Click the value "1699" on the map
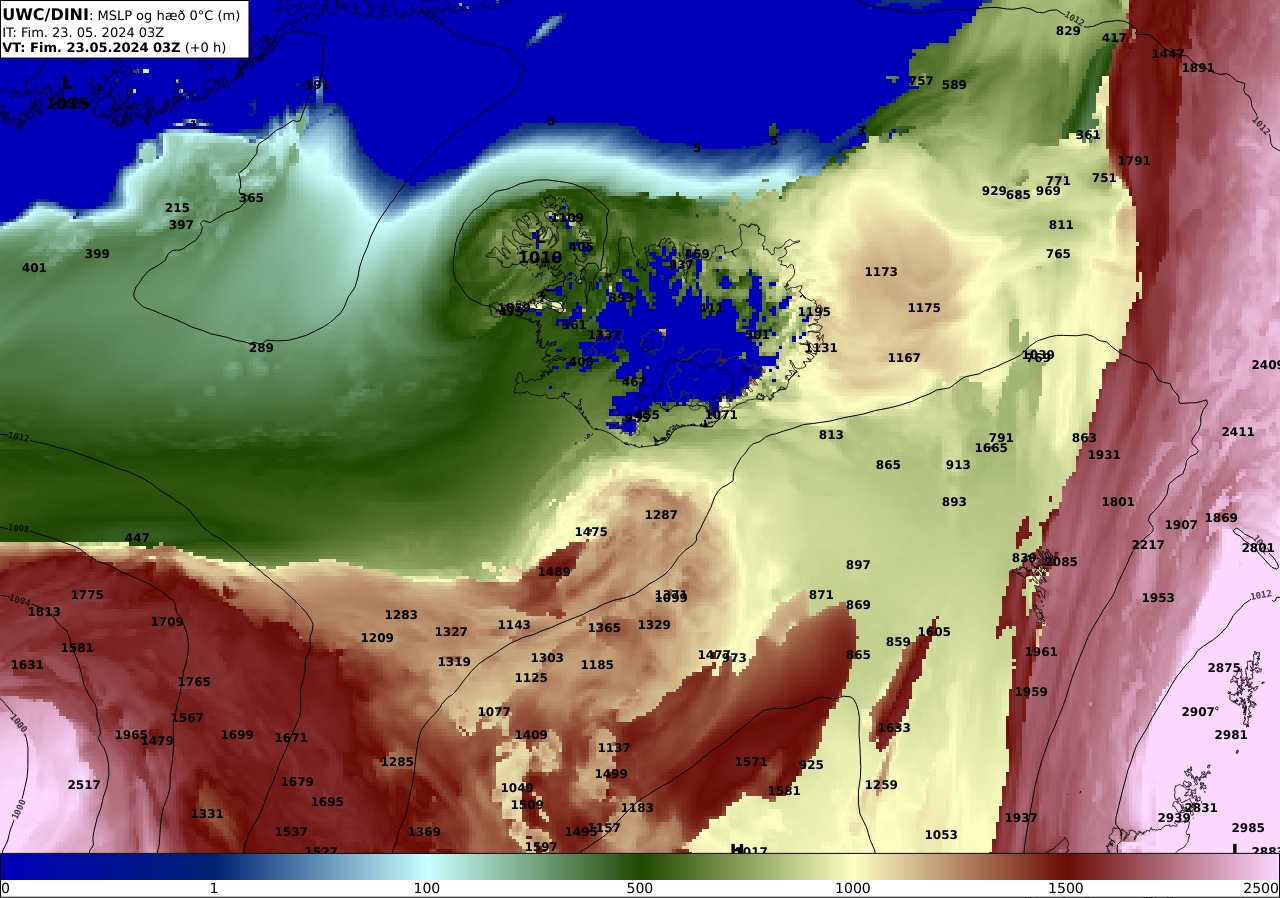Viewport: 1280px width, 898px height. tap(237, 735)
